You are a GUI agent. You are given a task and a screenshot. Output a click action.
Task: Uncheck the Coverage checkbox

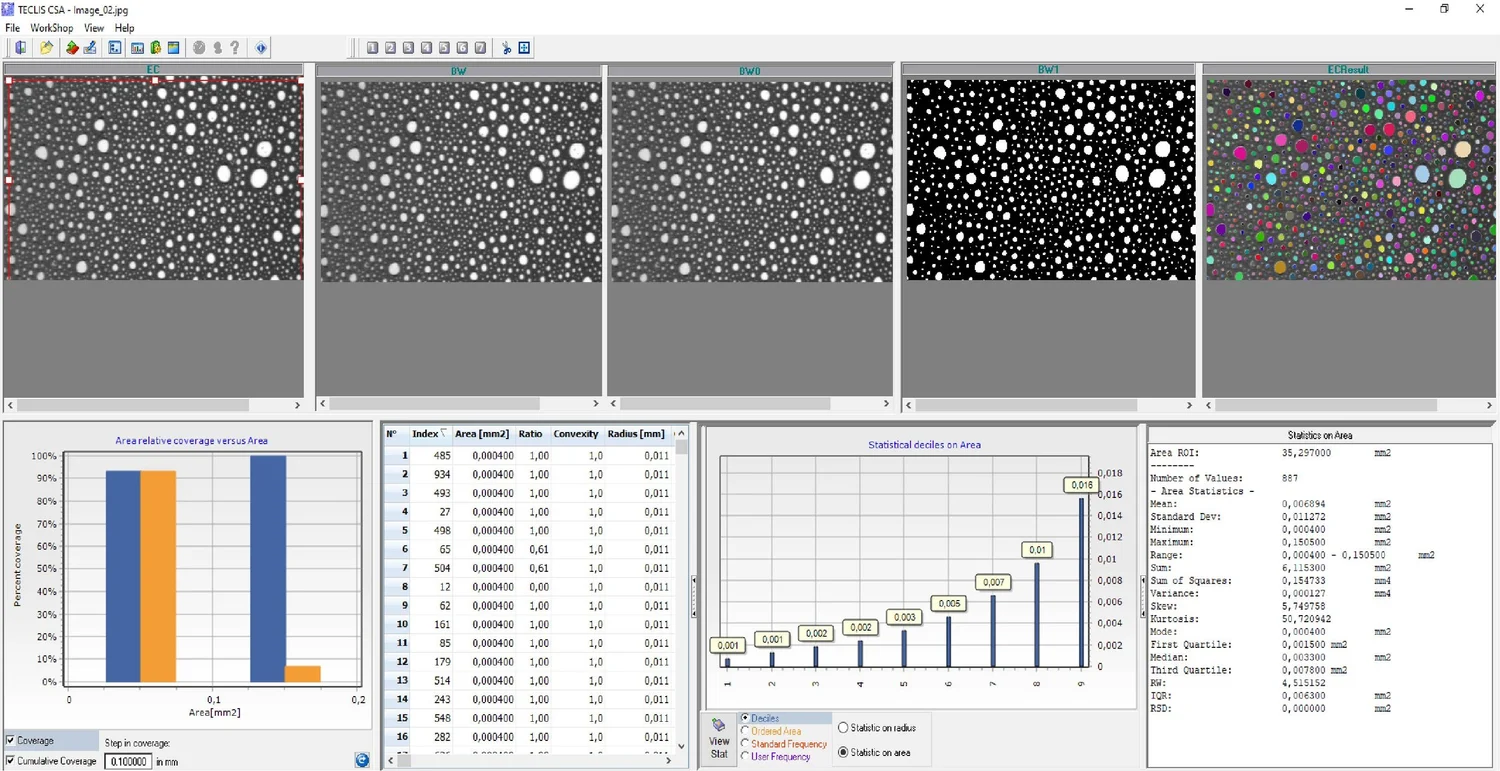[x=10, y=740]
